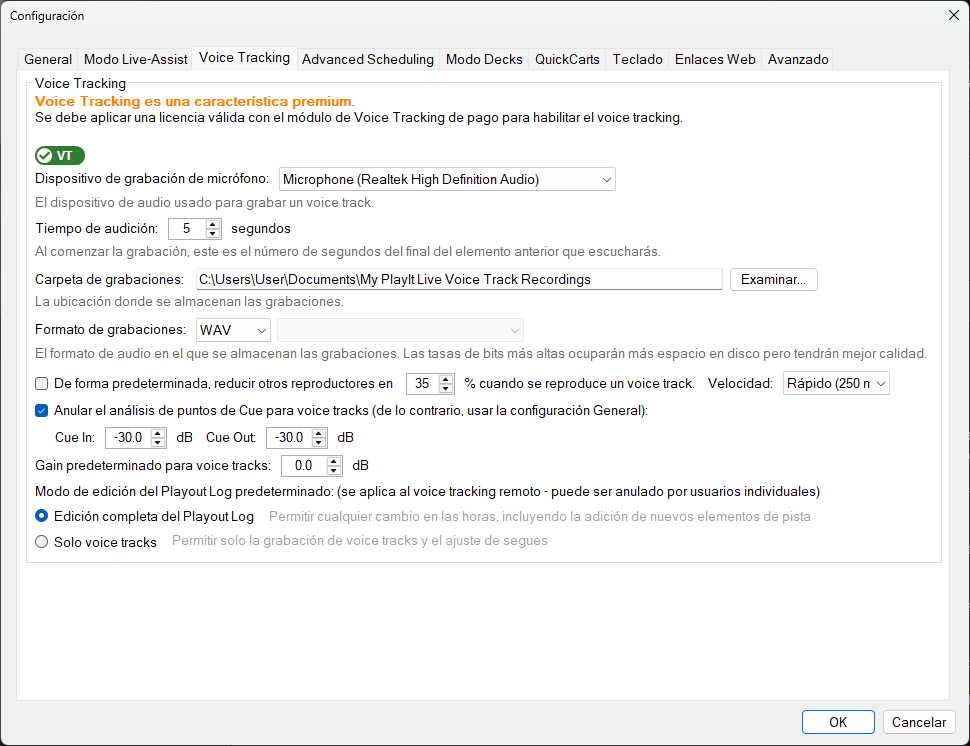Enable reducing other players by default checkbox
The width and height of the screenshot is (970, 746).
tap(41, 384)
